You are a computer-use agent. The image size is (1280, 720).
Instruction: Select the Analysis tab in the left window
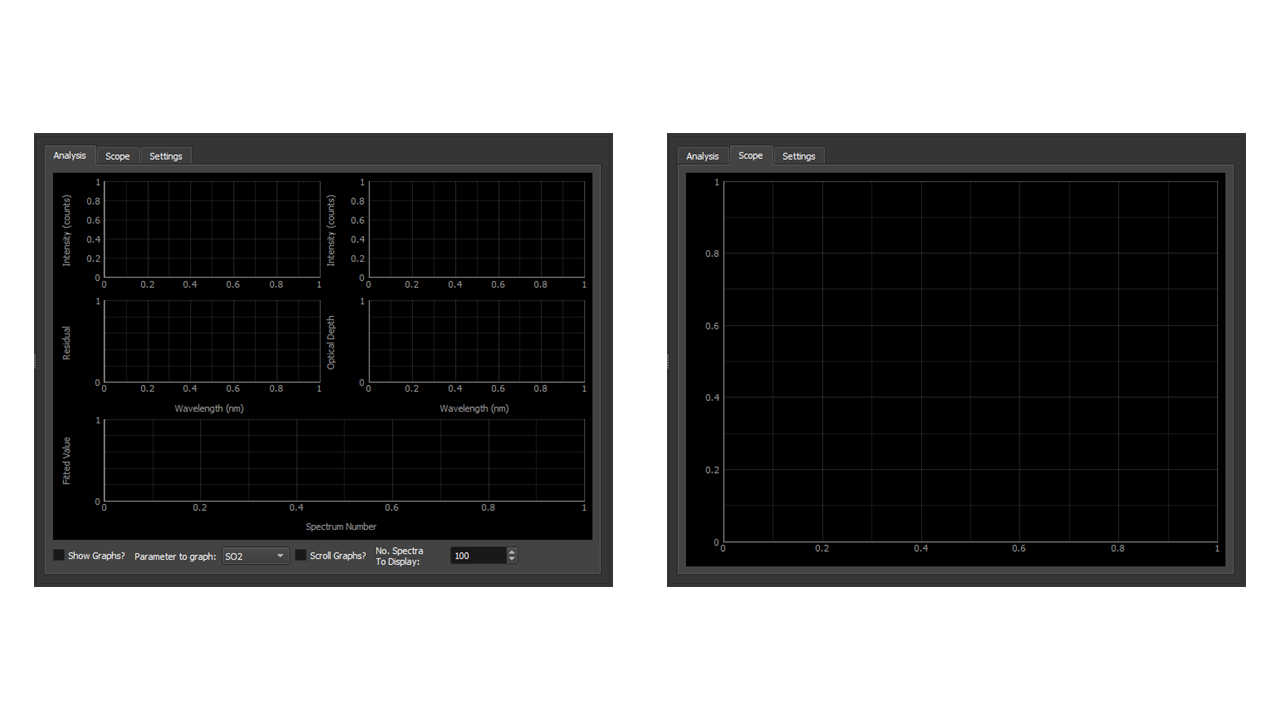(70, 155)
